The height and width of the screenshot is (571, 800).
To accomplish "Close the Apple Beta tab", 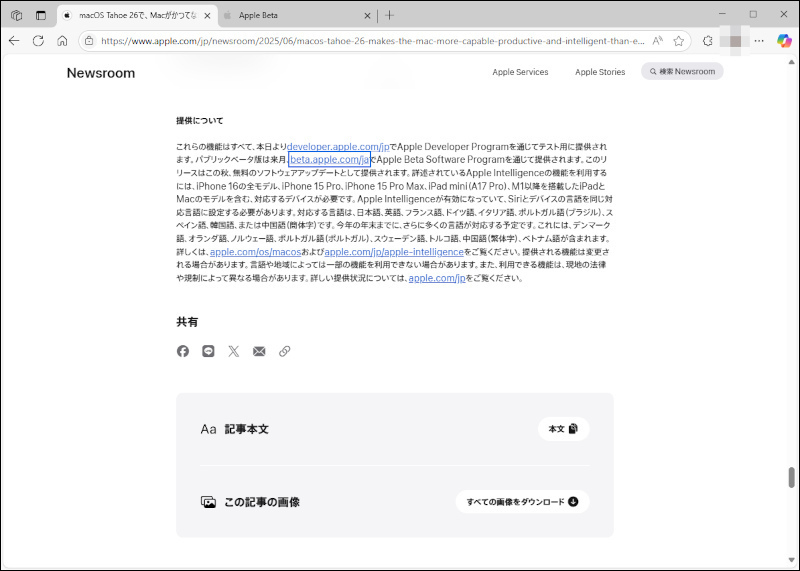I will (367, 16).
